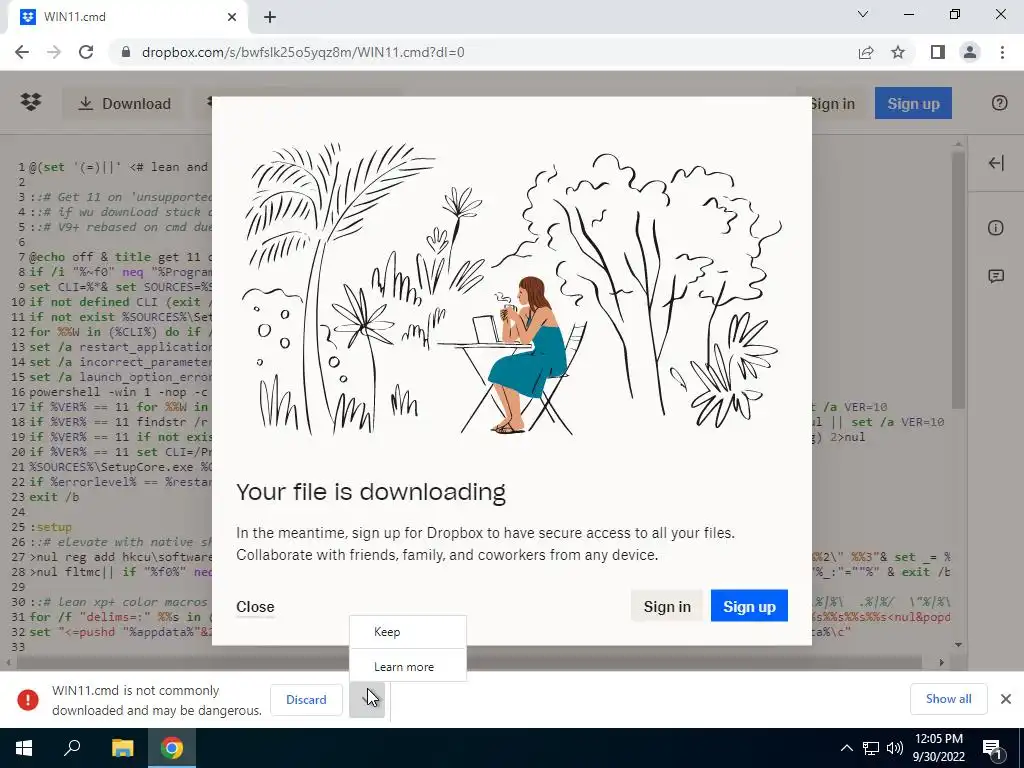Screen dimensions: 1024x768
Task: Click the Download button in the Dropbox header
Action: (x=124, y=103)
